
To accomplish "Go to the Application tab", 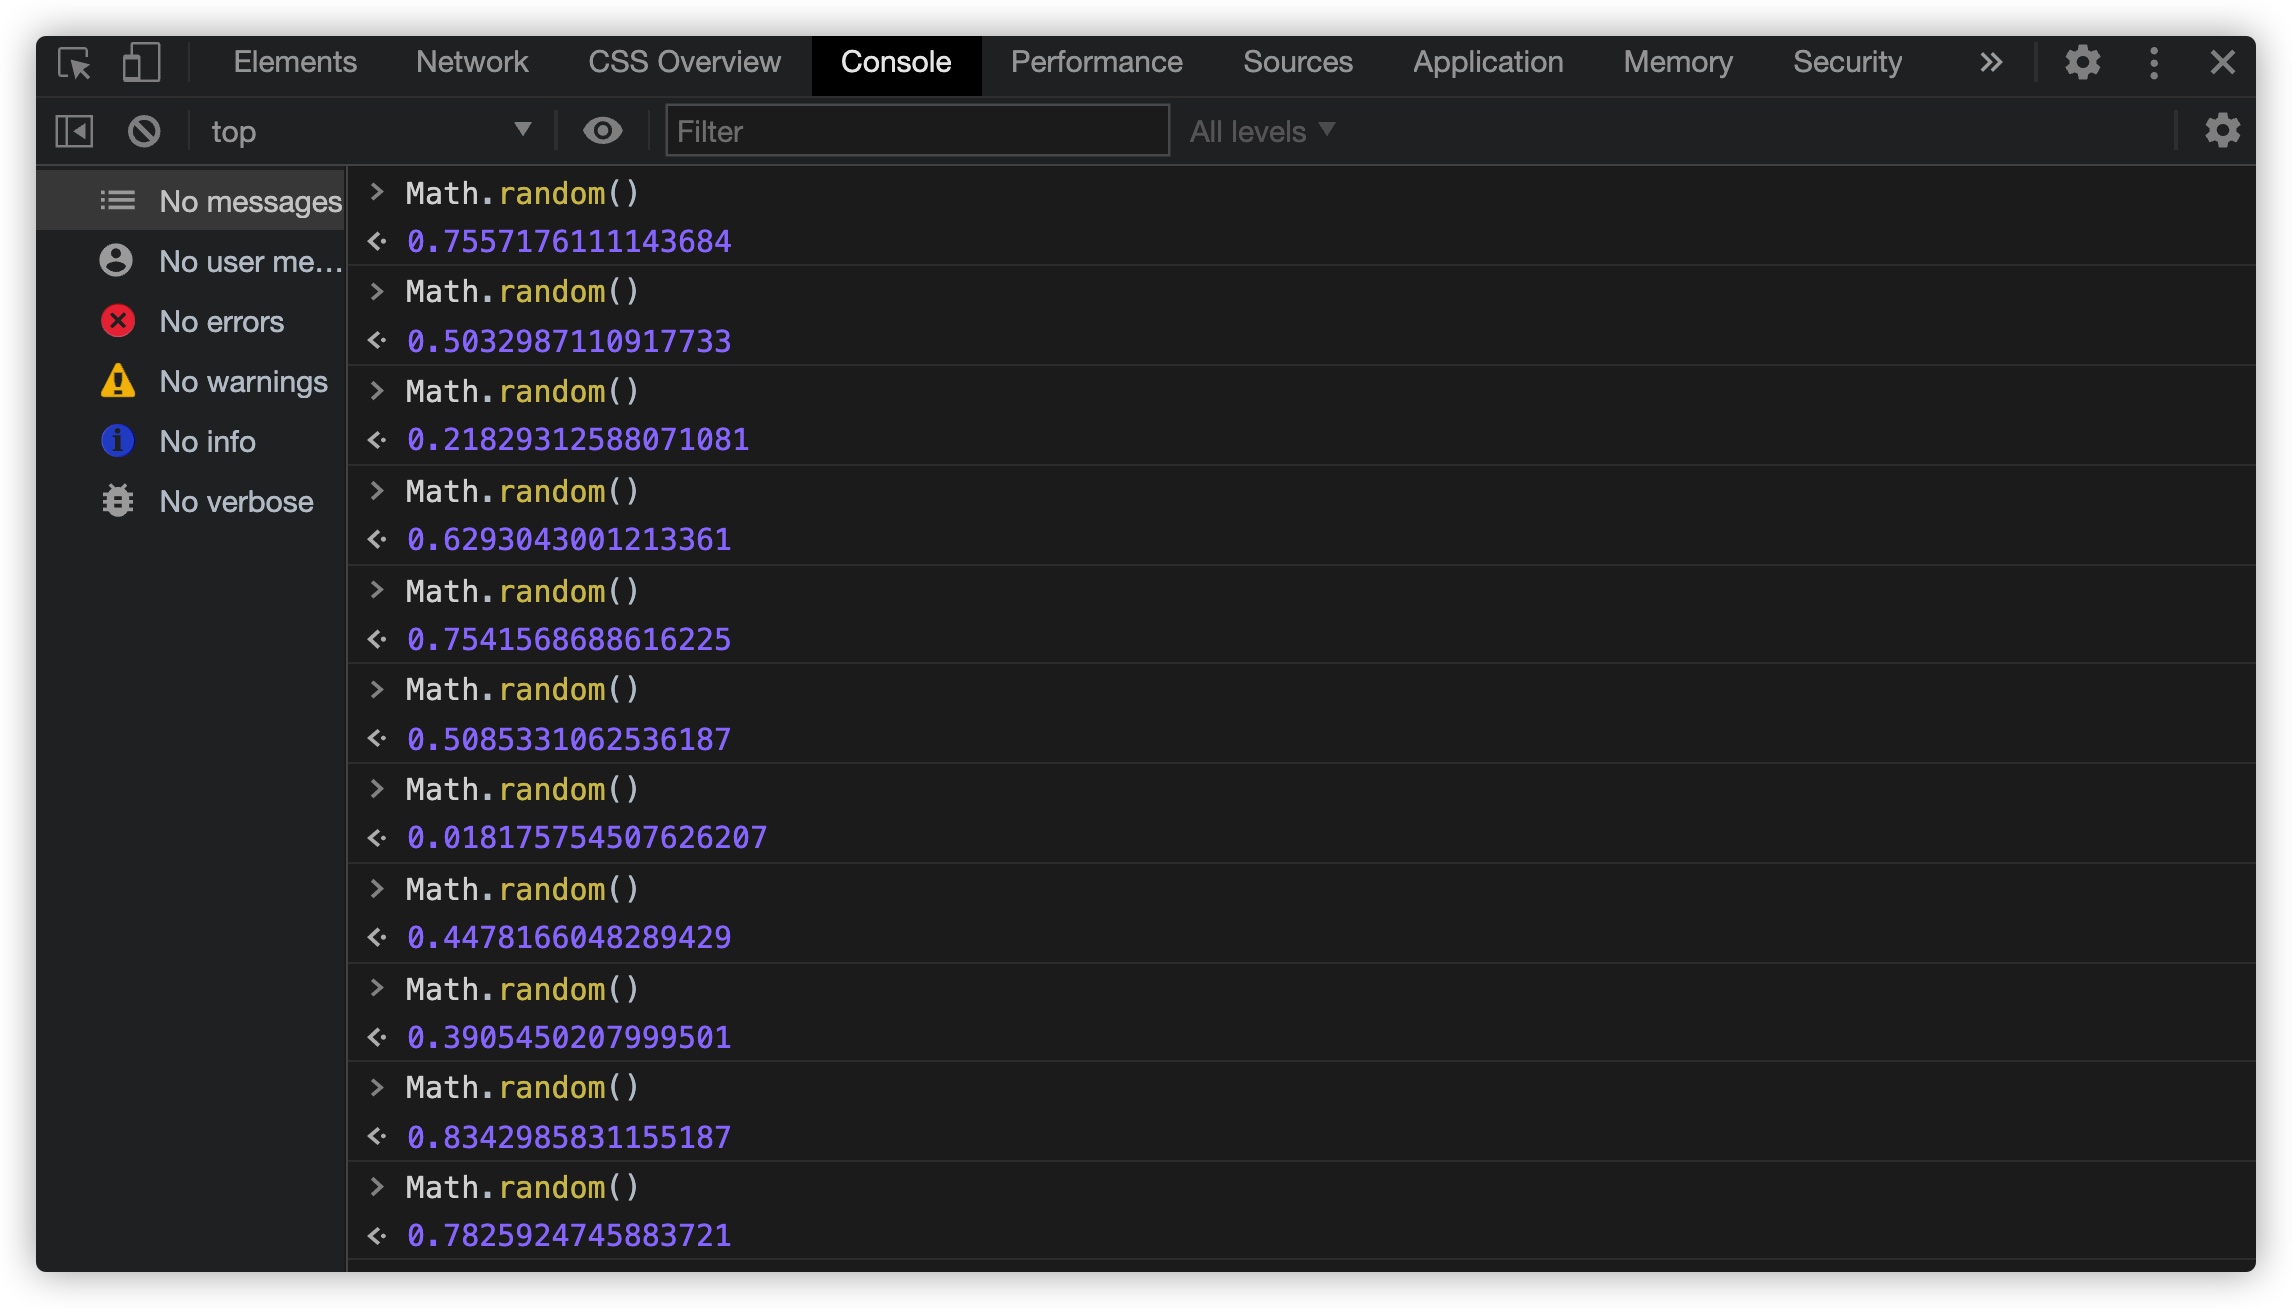I will (x=1488, y=62).
